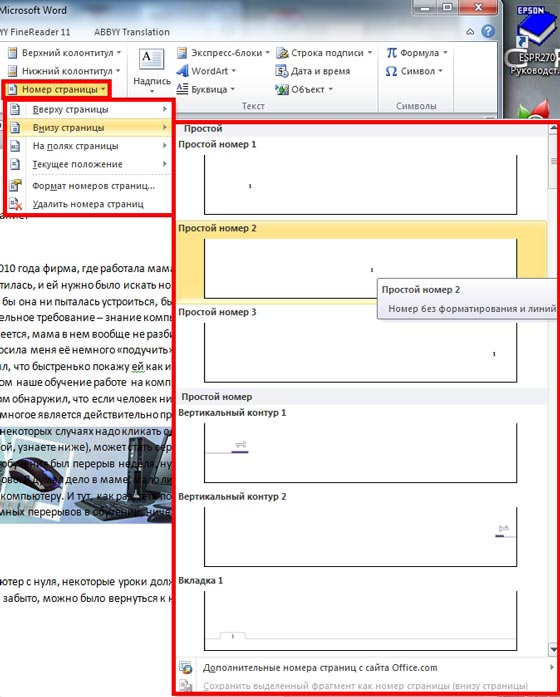Click the Надпись text box icon
The image size is (560, 697).
click(152, 60)
